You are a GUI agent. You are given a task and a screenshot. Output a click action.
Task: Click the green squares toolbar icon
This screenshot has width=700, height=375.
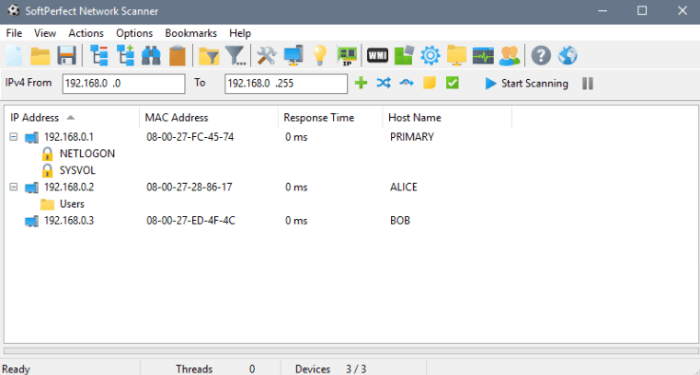pos(404,56)
